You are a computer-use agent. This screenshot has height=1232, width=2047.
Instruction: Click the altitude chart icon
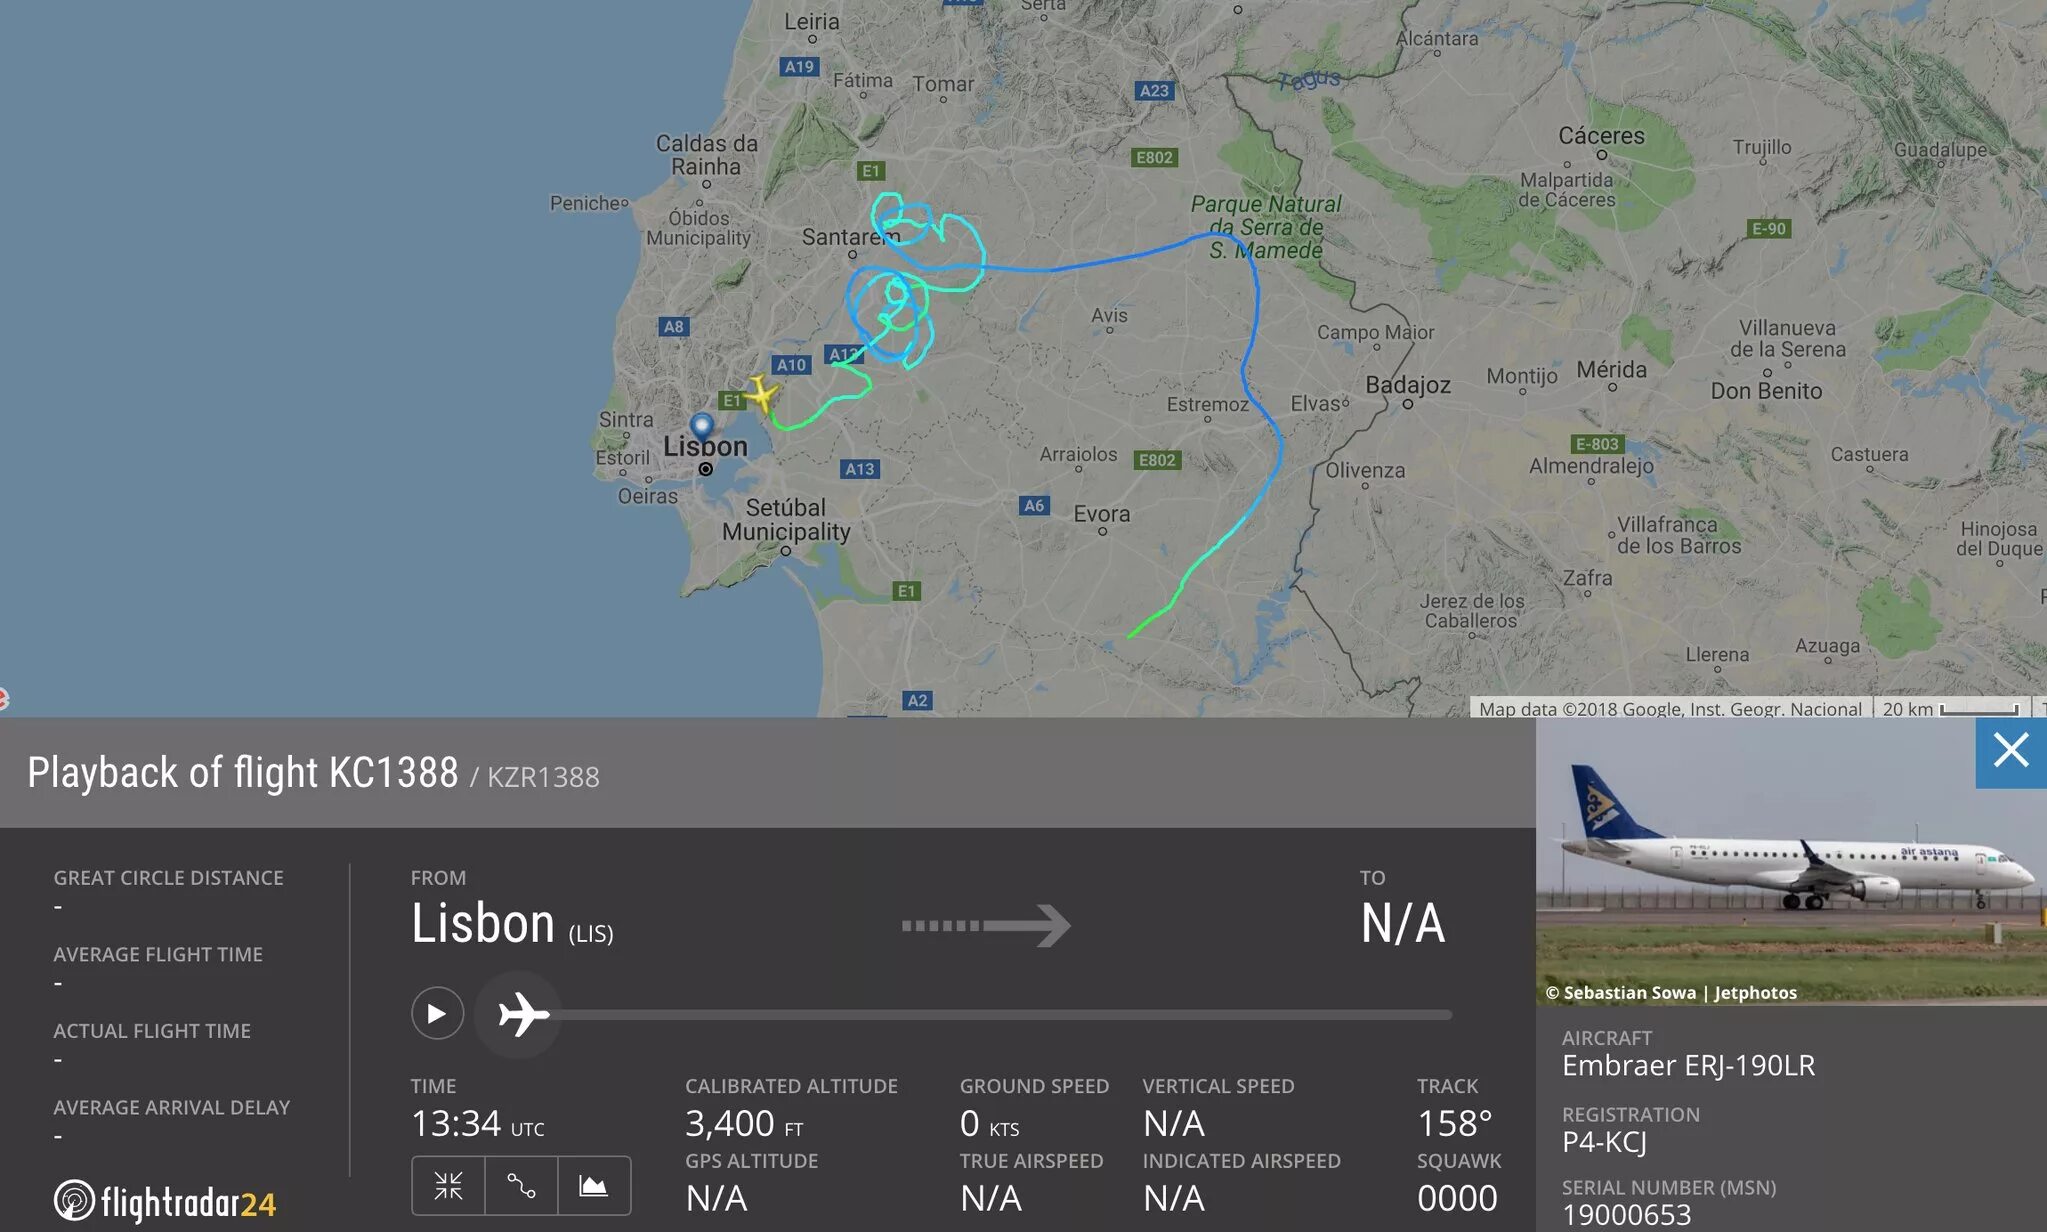[594, 1182]
